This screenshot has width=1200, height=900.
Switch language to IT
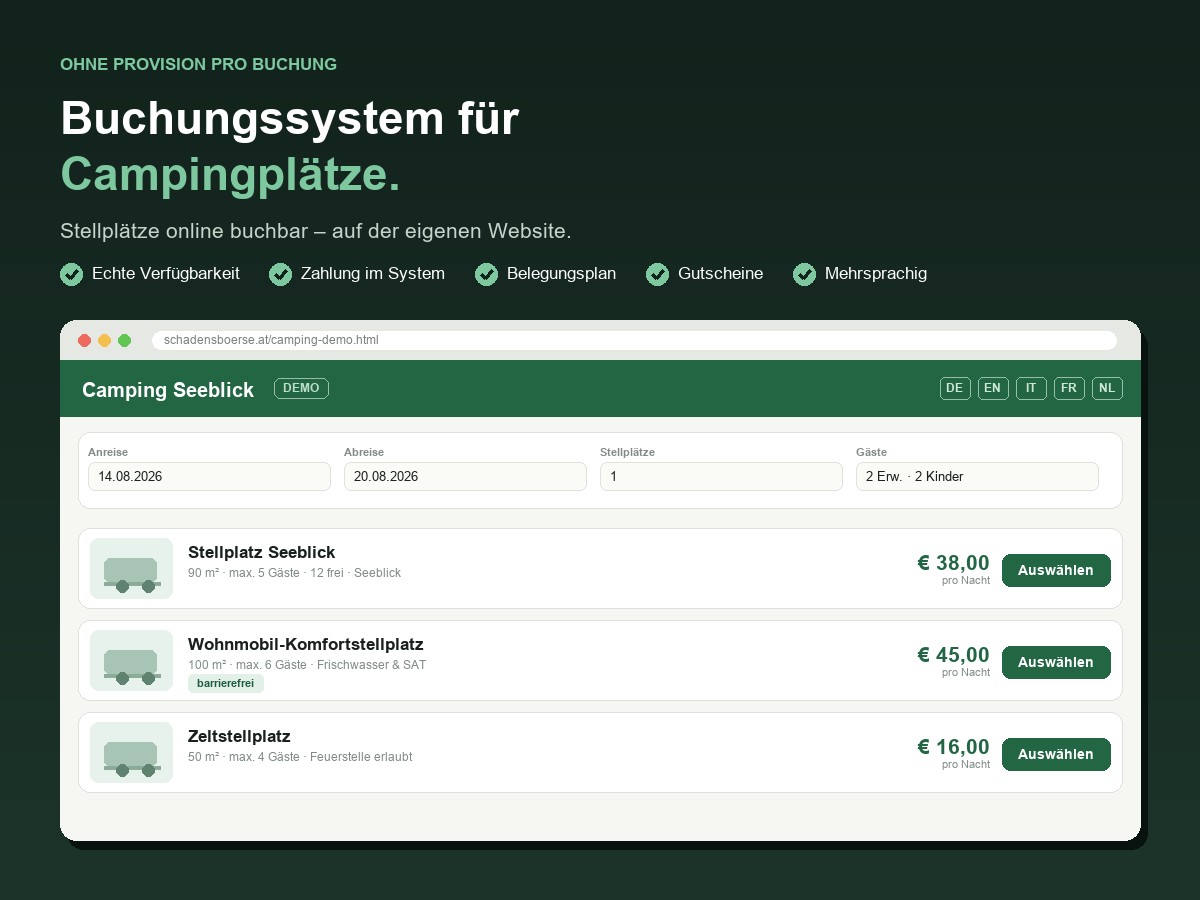(1031, 388)
